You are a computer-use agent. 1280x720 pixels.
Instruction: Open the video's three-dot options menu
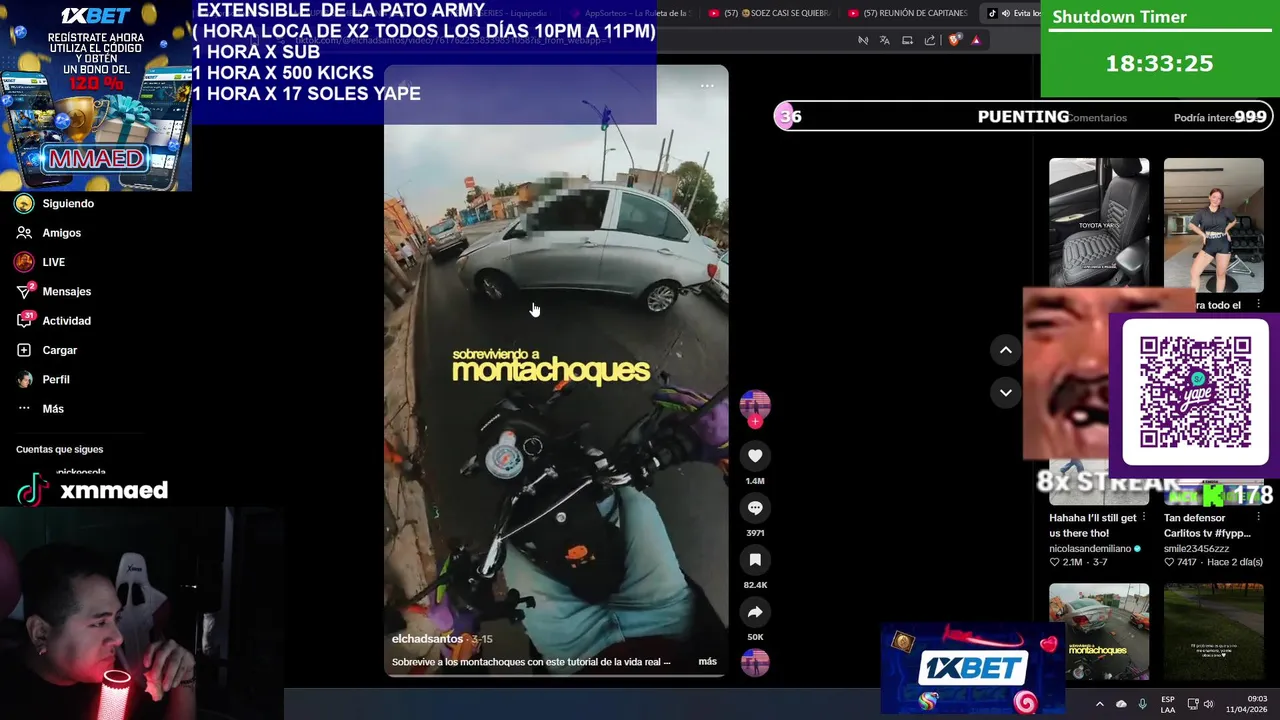[707, 86]
